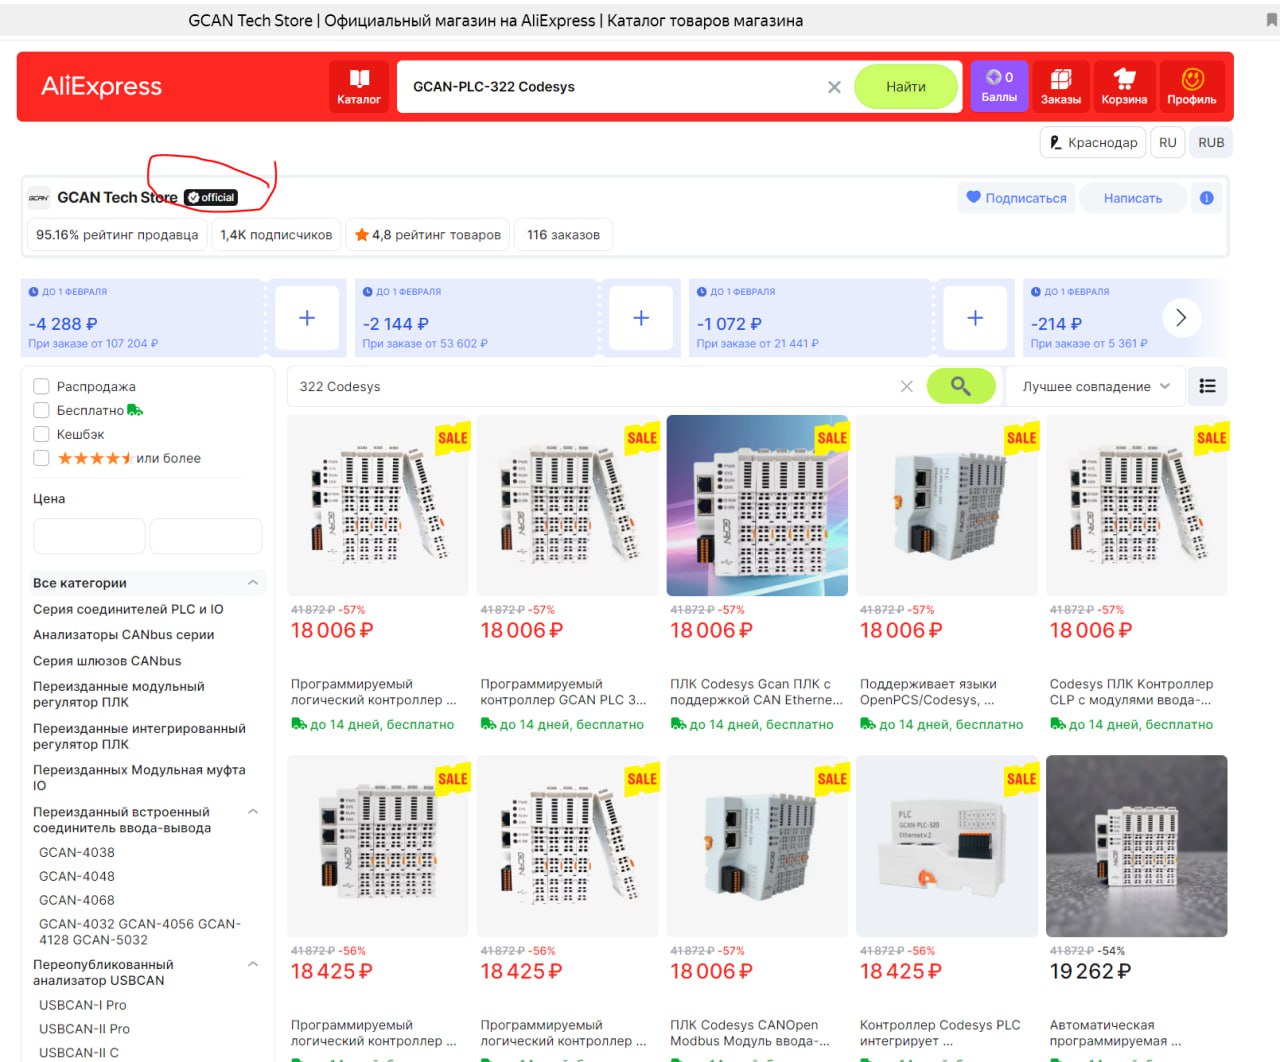Open Переизданные модульный регулятор ПЛК category
The image size is (1280, 1062).
click(x=119, y=695)
